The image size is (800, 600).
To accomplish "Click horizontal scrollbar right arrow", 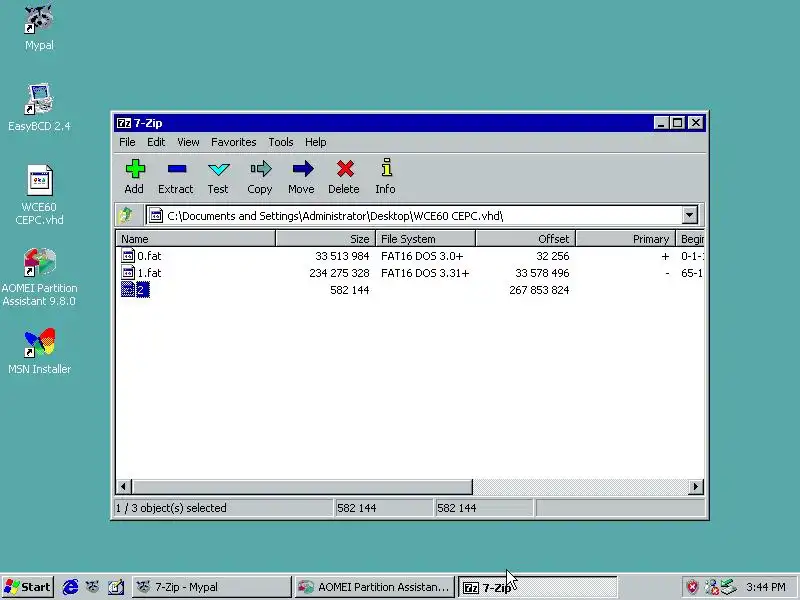I will pos(695,487).
